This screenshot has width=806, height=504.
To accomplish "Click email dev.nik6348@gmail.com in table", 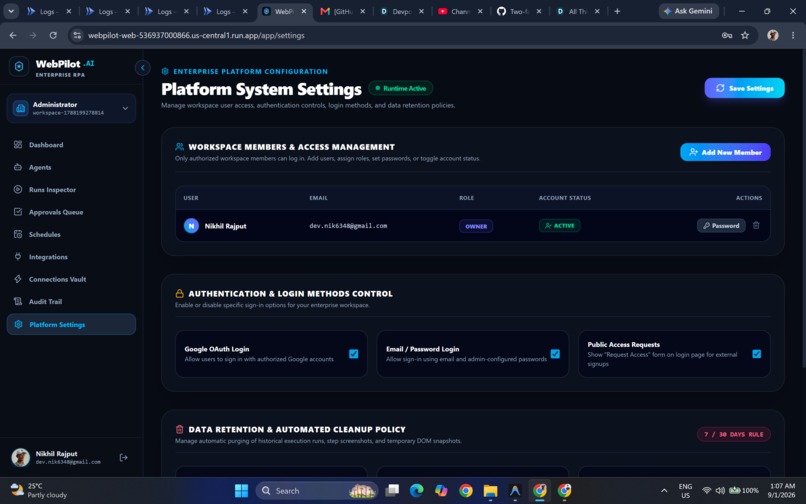I will (348, 226).
